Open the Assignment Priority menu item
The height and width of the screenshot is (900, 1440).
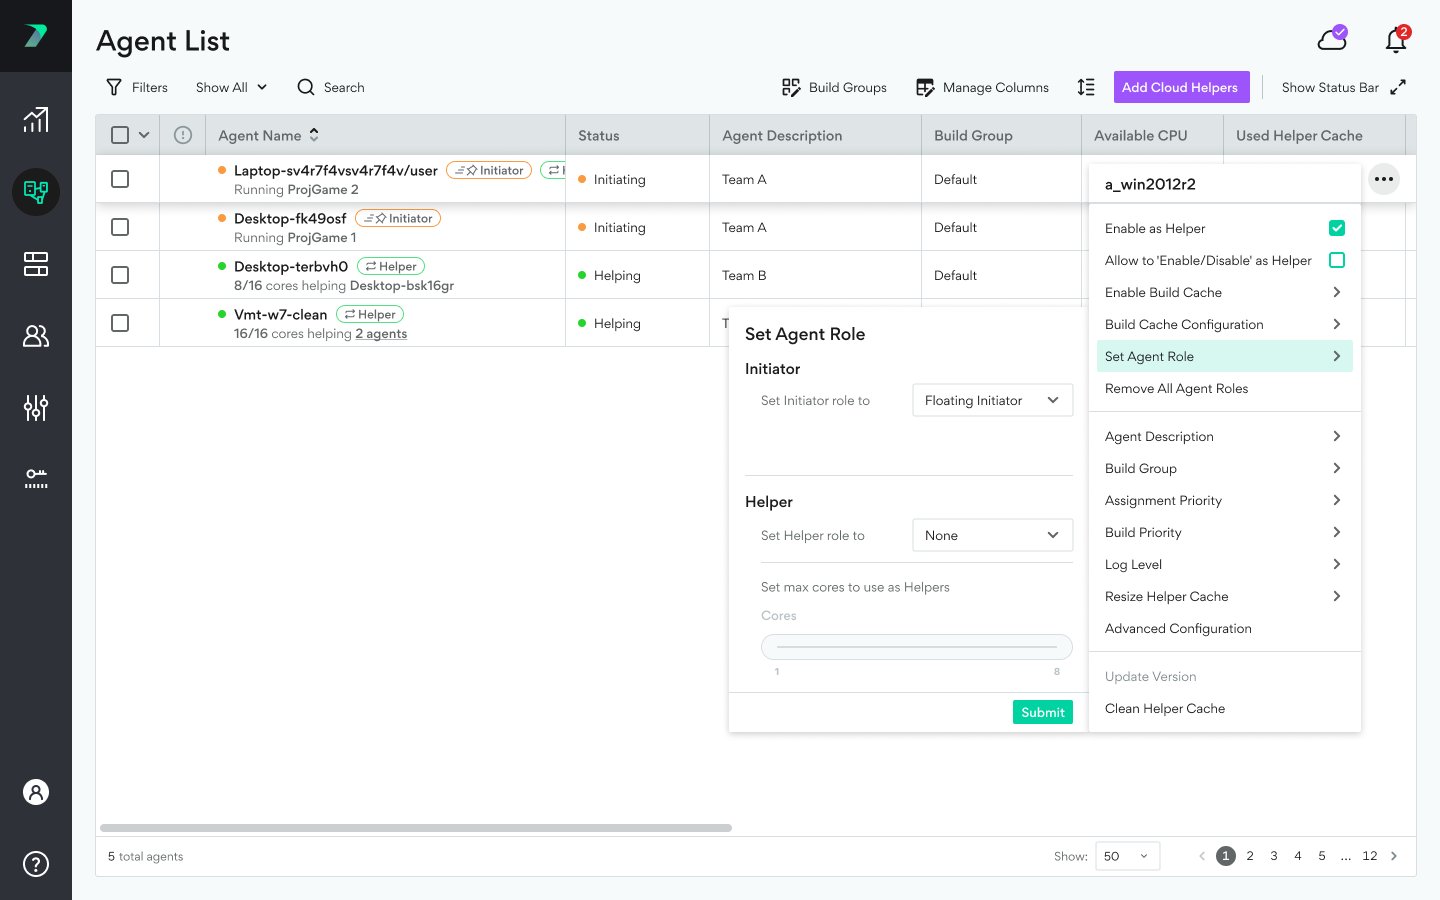[1225, 500]
